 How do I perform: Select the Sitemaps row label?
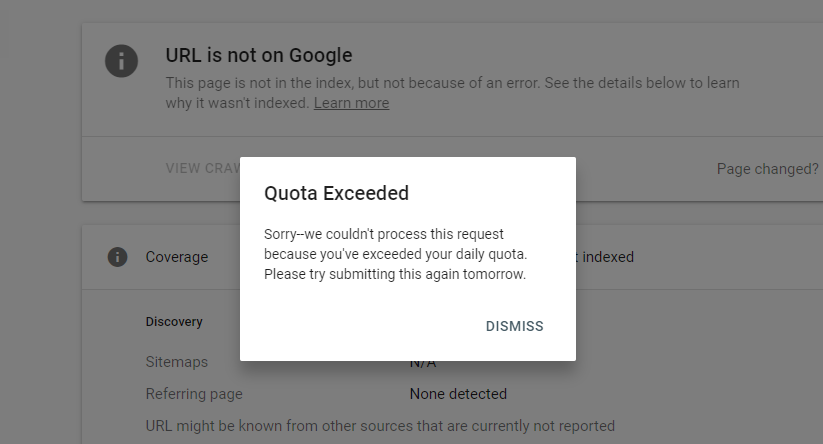point(176,362)
